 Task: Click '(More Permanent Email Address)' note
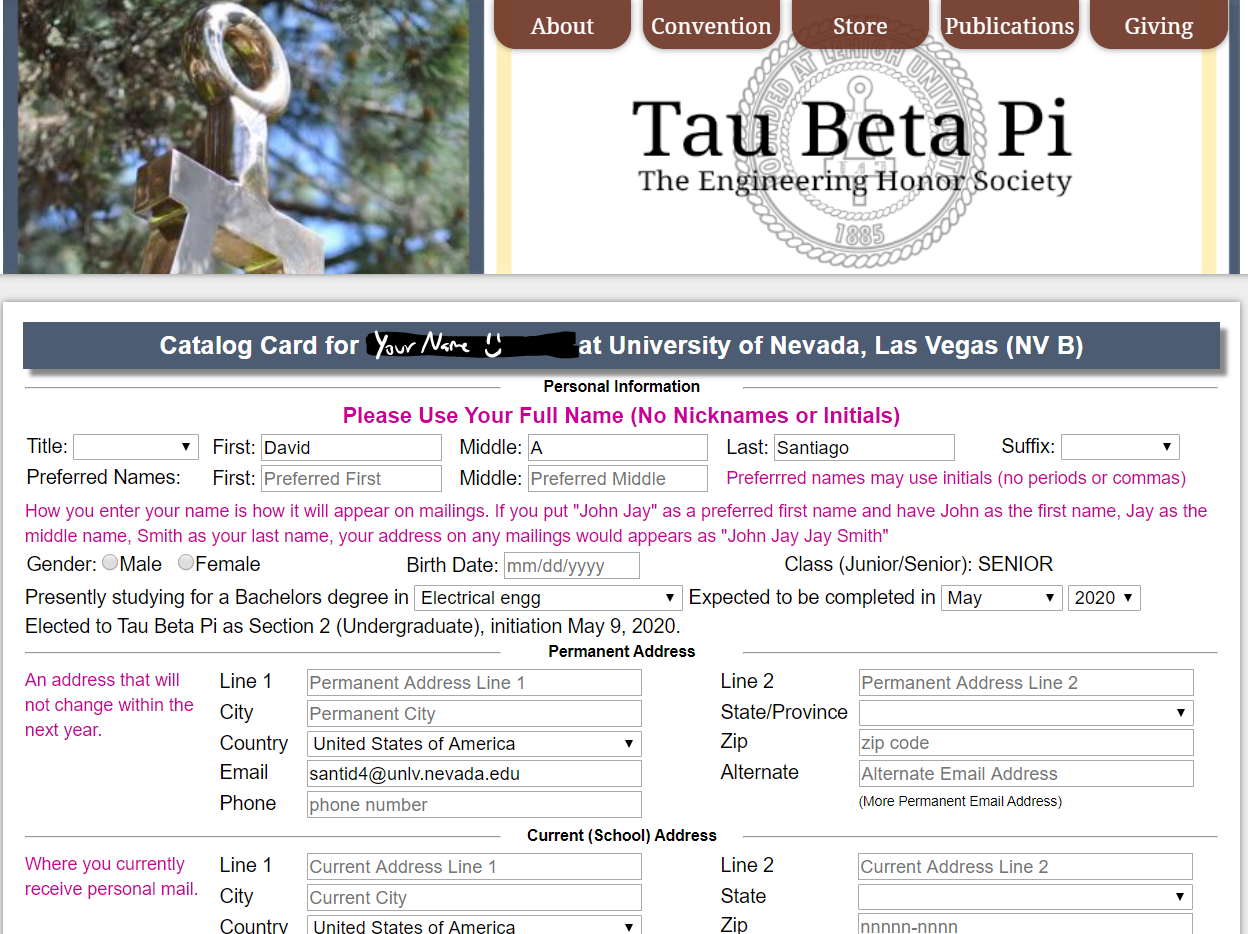960,801
